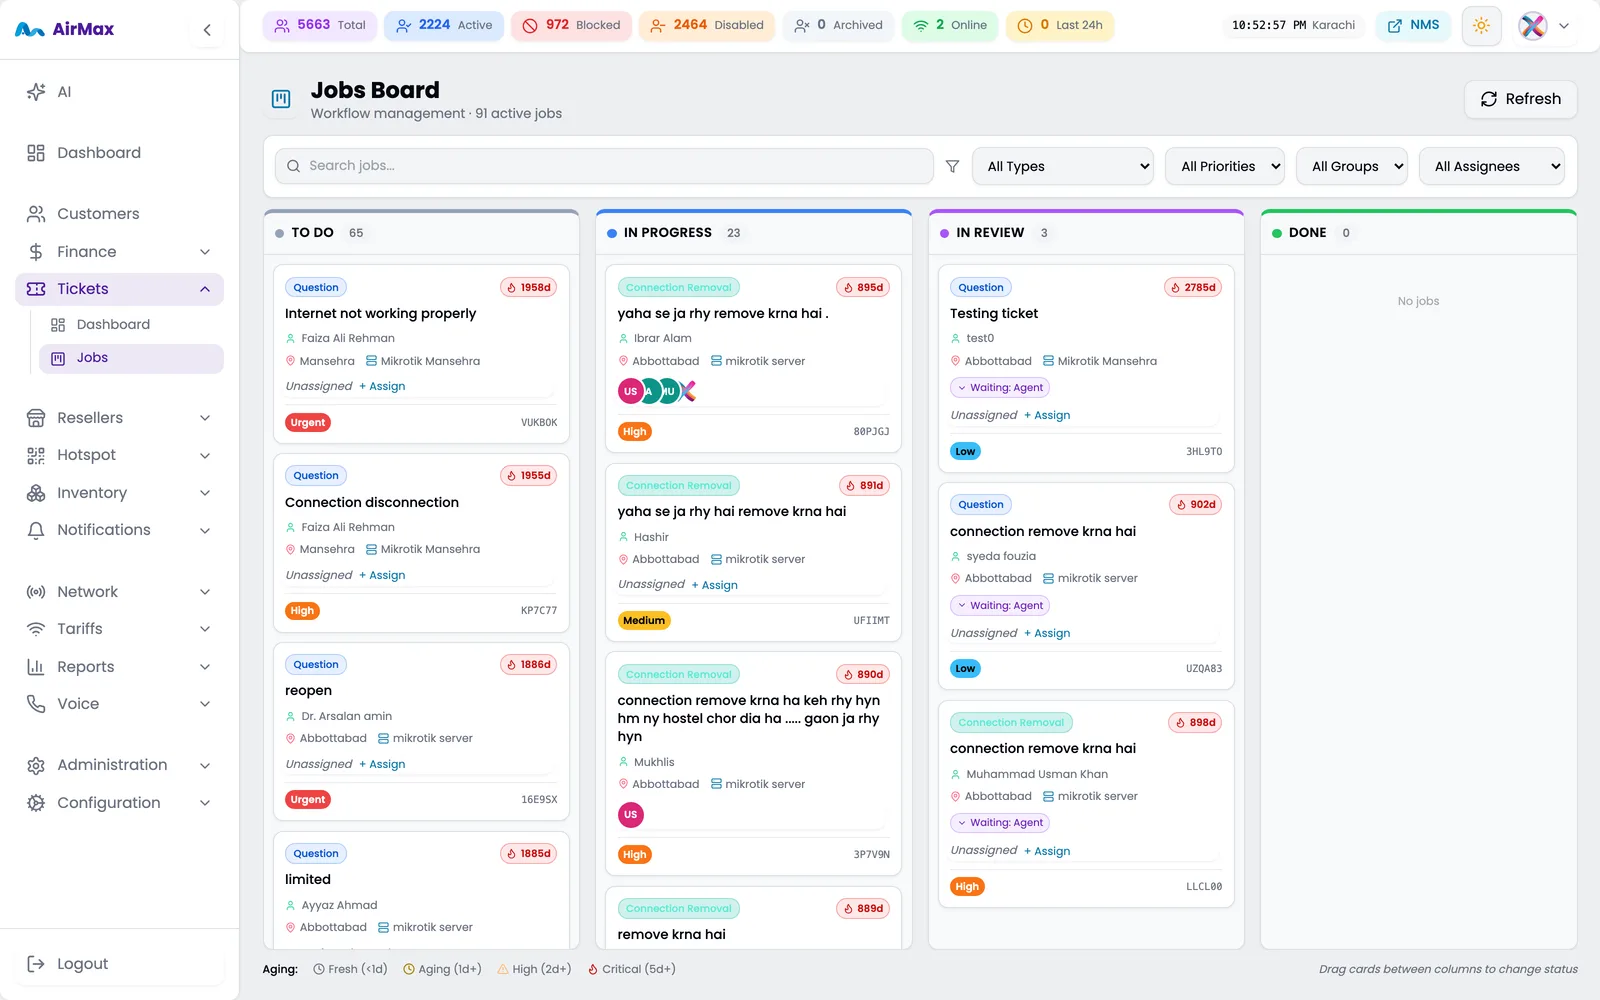Click the IN PROGRESS column header
Image resolution: width=1600 pixels, height=1000 pixels.
(x=754, y=233)
